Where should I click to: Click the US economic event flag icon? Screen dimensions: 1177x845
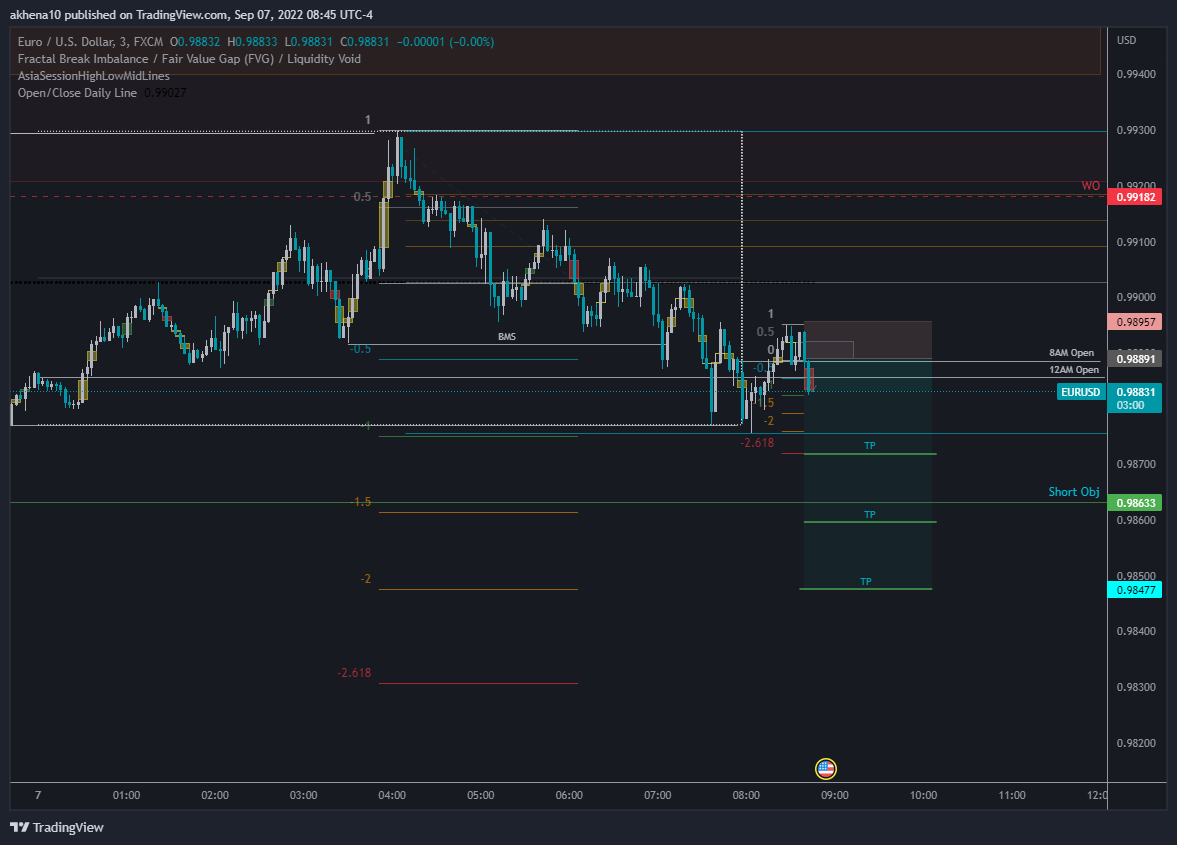point(826,768)
